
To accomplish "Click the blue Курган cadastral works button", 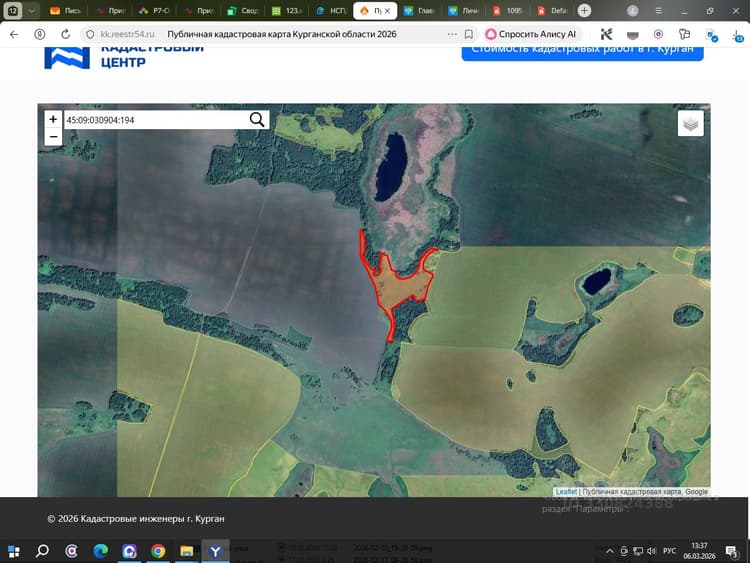I will [582, 52].
